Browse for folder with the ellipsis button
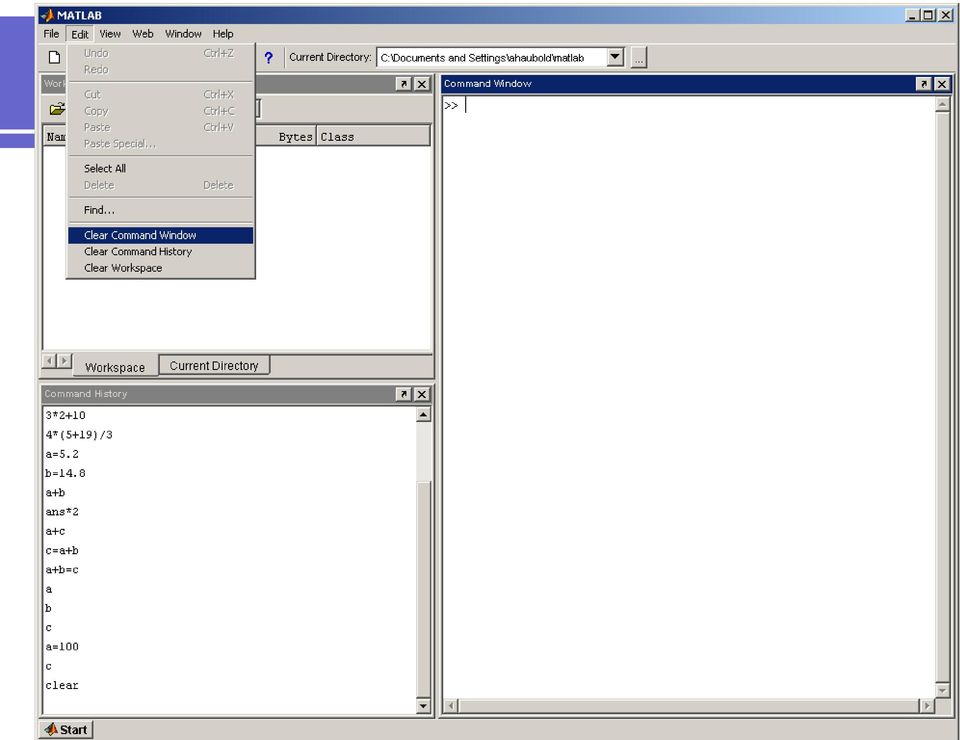Image resolution: width=960 pixels, height=740 pixels. [x=639, y=58]
